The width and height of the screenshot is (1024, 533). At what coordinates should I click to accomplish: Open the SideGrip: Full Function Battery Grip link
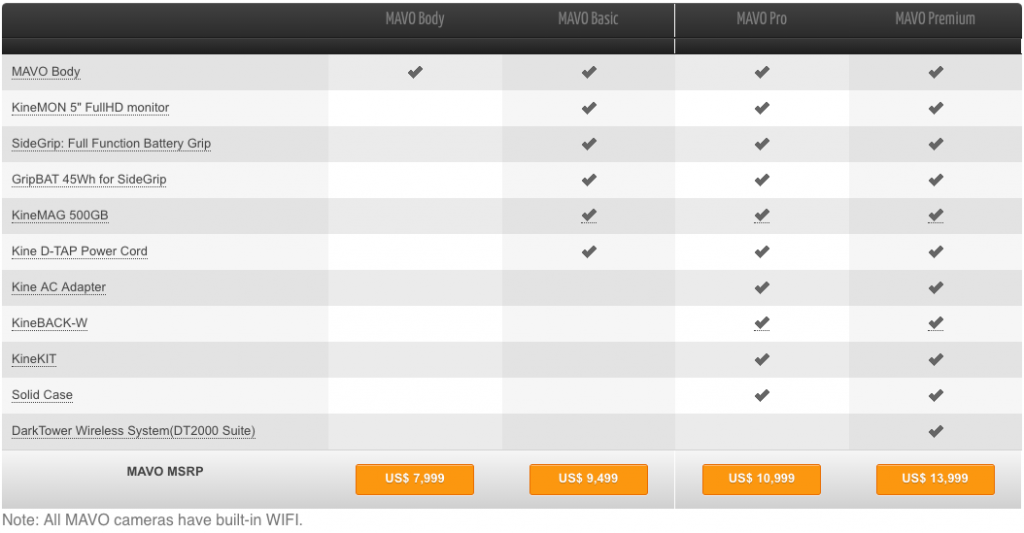tap(111, 144)
